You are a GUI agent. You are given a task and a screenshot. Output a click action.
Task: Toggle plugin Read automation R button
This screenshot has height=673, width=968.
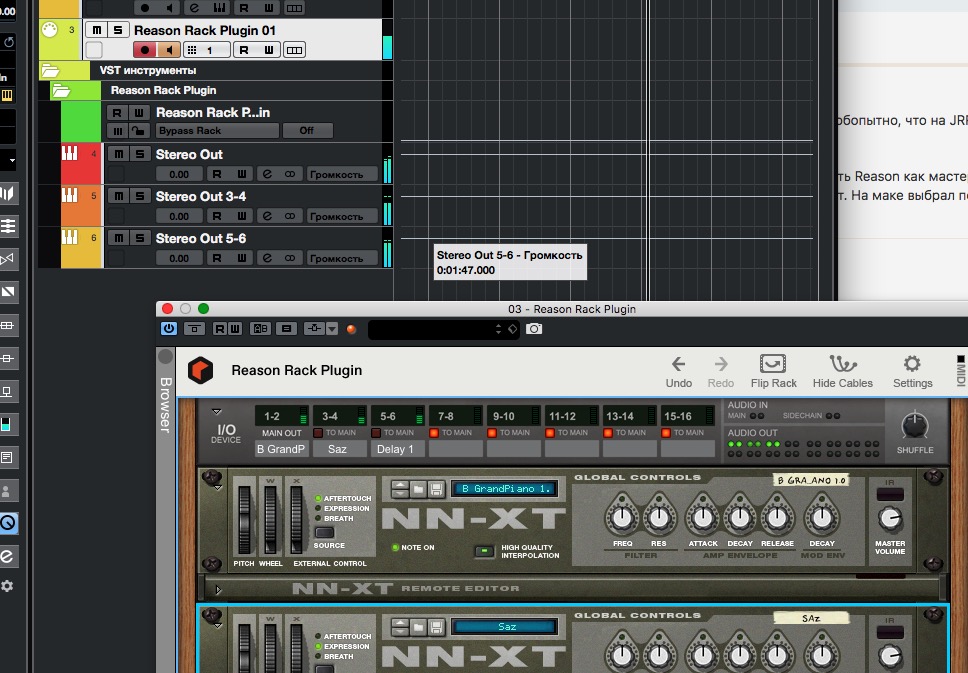220,328
